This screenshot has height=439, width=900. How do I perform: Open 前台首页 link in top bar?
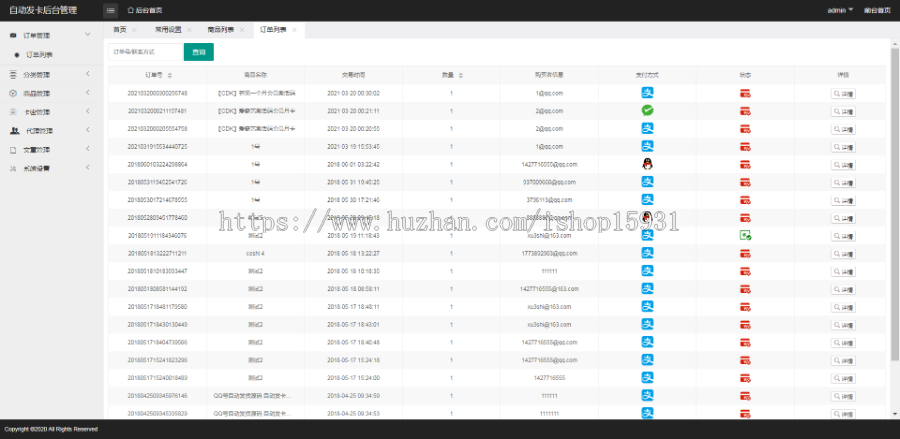click(x=877, y=10)
